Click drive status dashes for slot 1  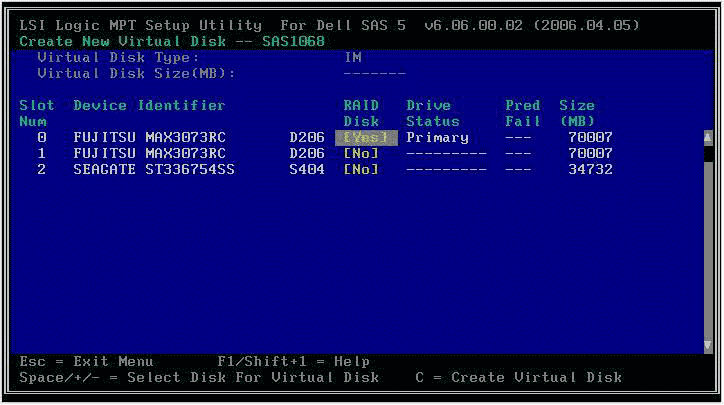(x=446, y=153)
